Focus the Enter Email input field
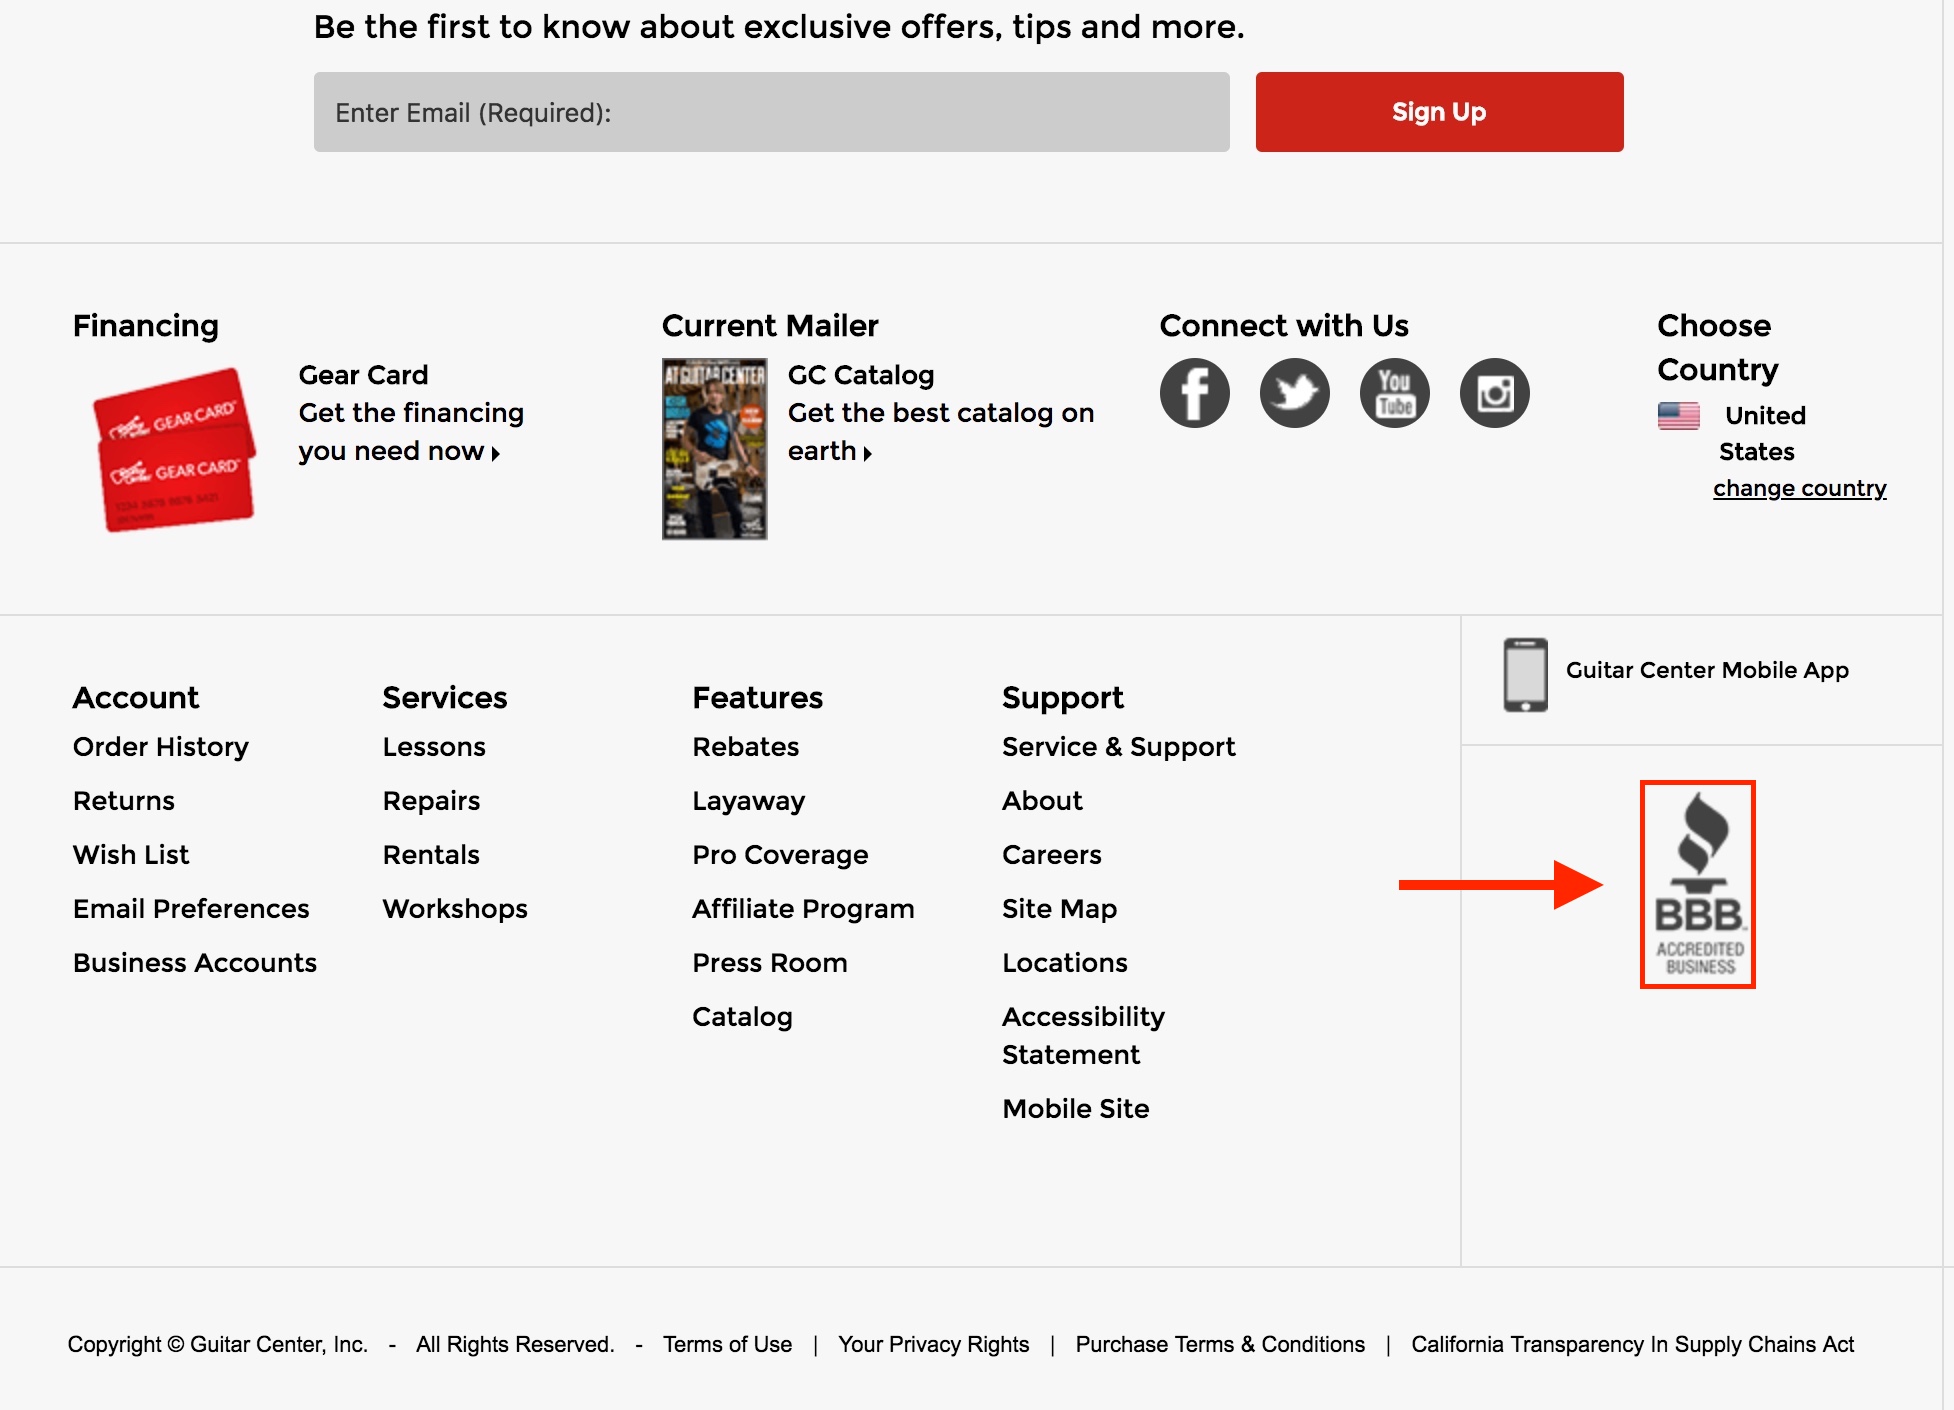 (771, 112)
